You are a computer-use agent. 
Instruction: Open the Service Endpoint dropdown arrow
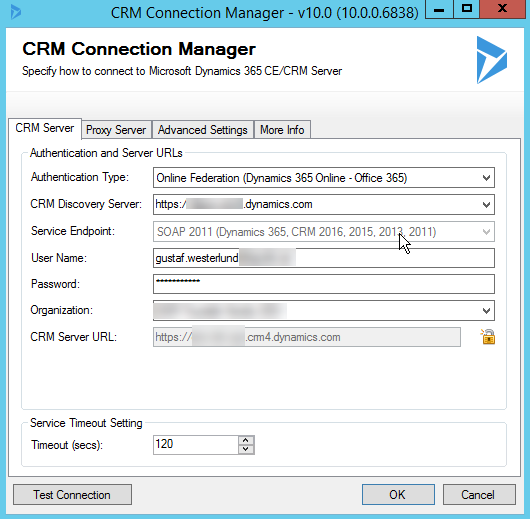tap(486, 232)
